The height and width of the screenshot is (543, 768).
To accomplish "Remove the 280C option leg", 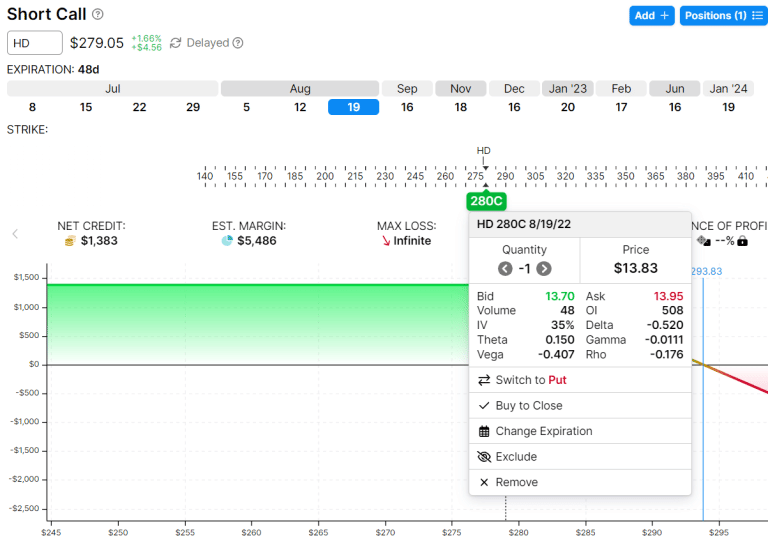I will (516, 482).
